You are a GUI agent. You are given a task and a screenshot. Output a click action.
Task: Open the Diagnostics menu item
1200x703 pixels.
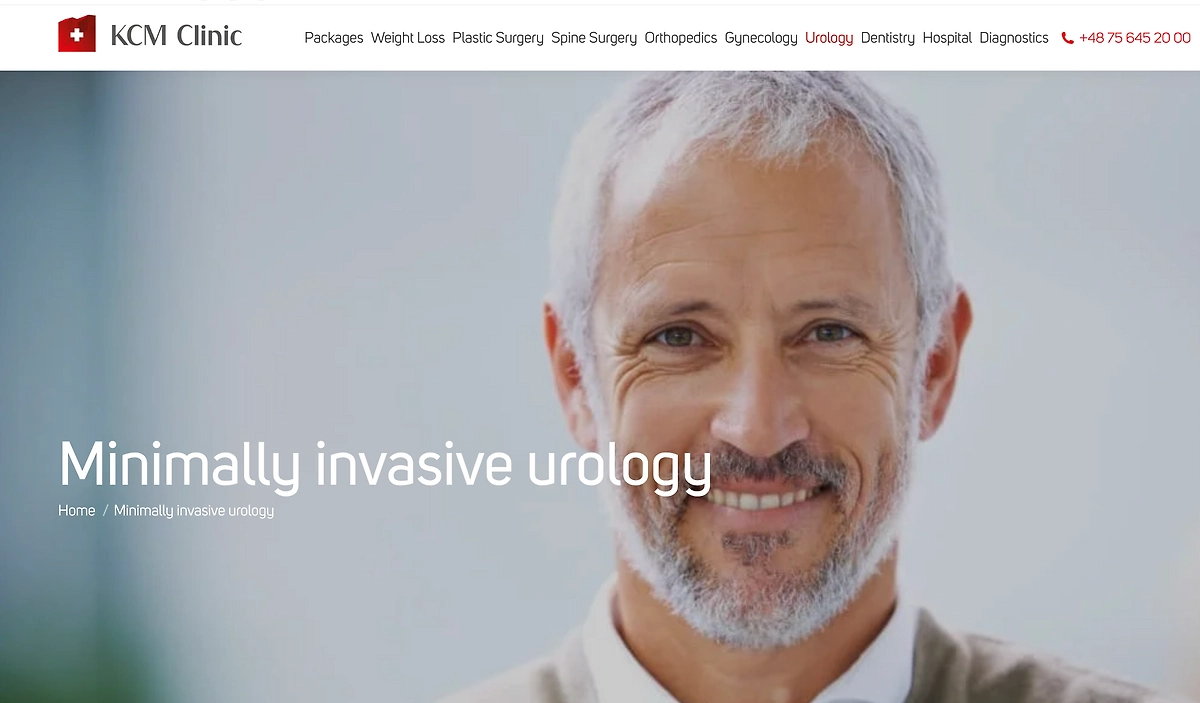point(1014,38)
